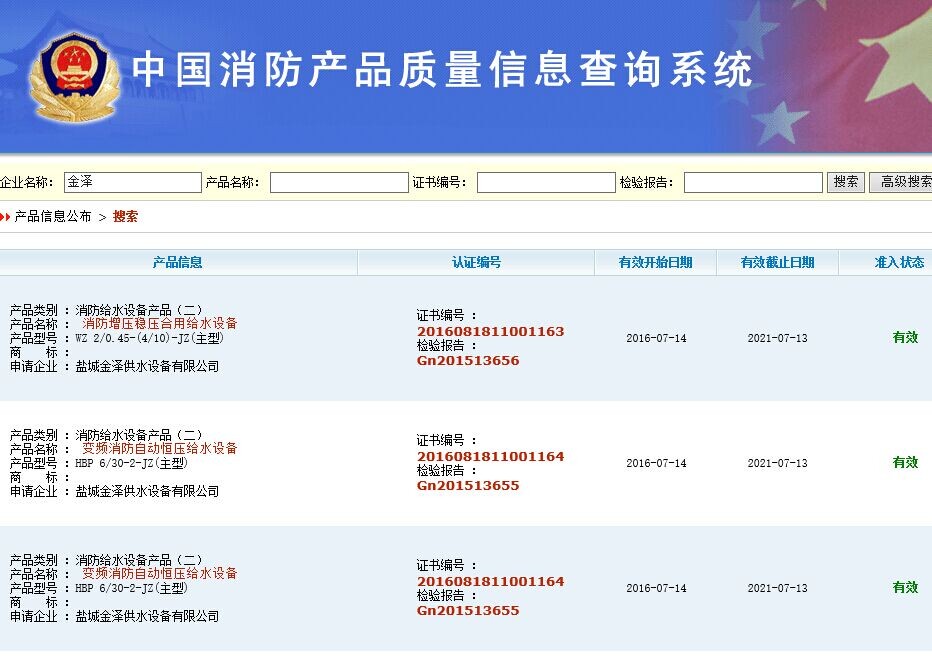
Task: Open certificate 2016081811001163
Action: click(x=490, y=332)
